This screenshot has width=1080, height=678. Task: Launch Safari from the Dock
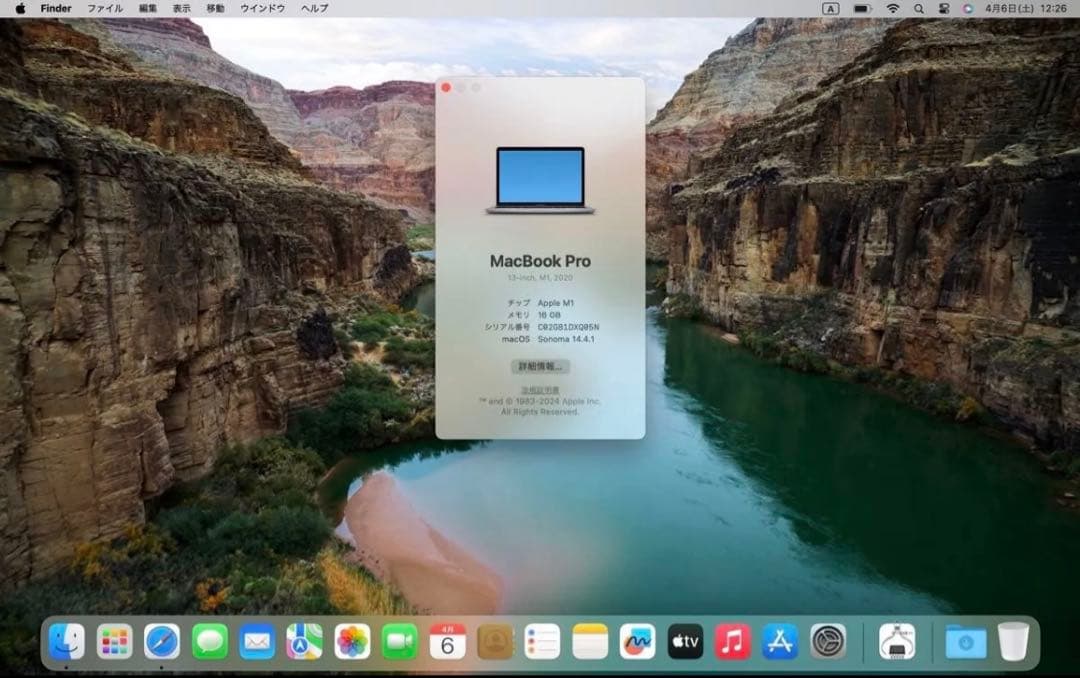pos(162,641)
